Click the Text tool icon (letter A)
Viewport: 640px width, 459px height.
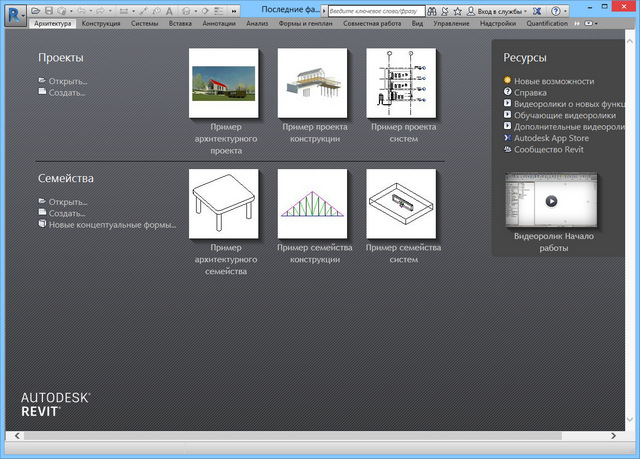click(x=170, y=9)
